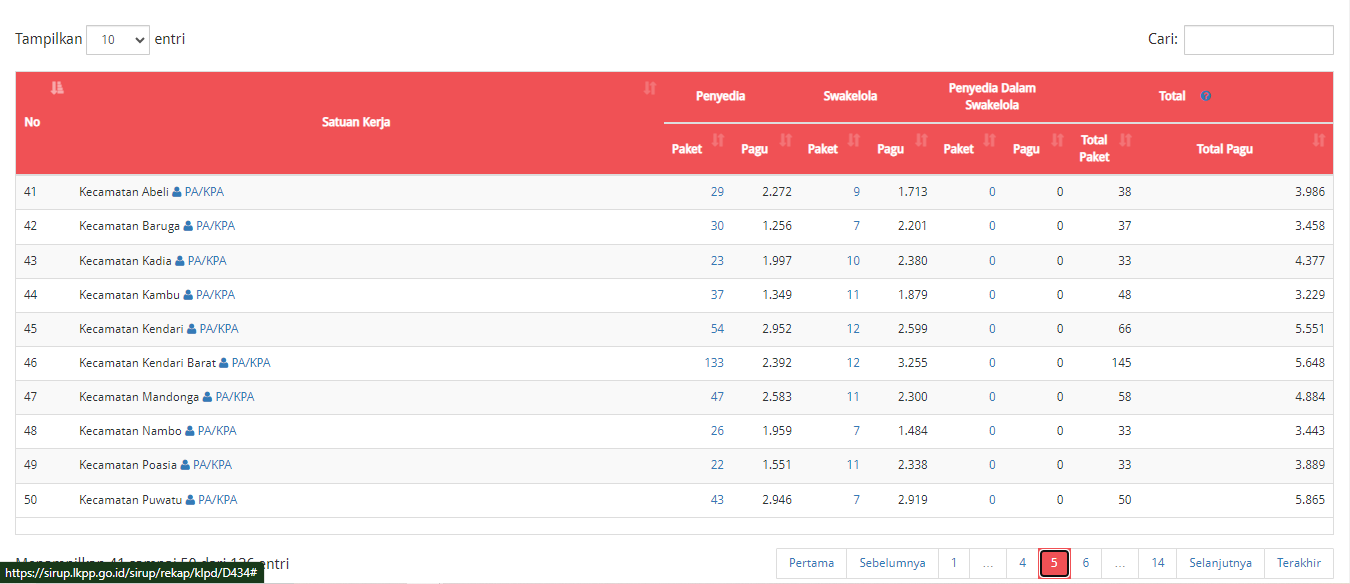Open Penyedia paket count 43 for Puwatu
The width and height of the screenshot is (1350, 584).
(717, 500)
